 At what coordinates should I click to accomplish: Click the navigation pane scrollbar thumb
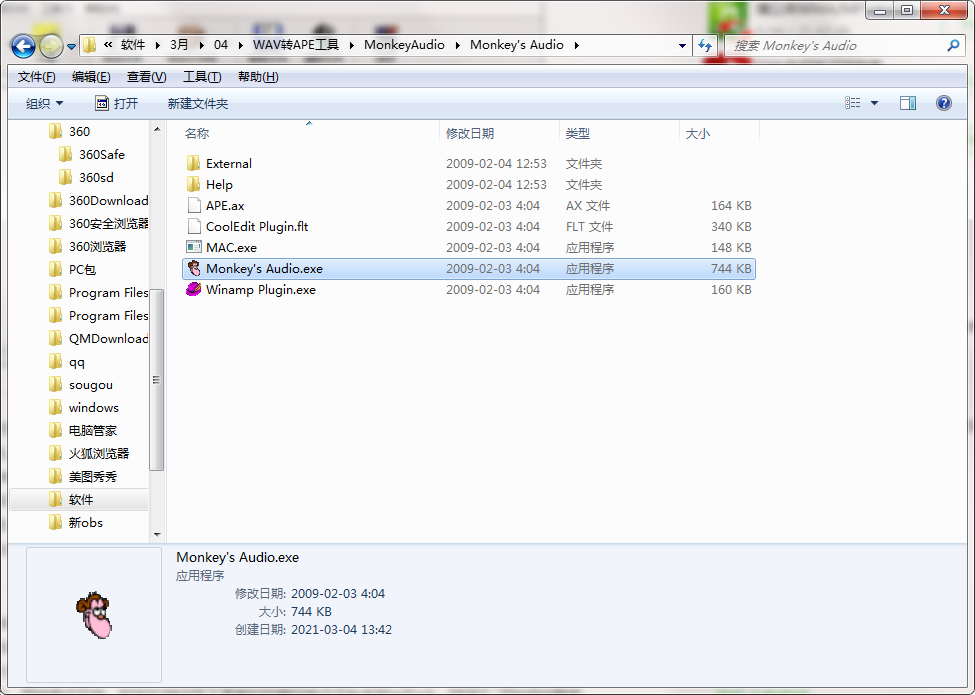pyautogui.click(x=157, y=380)
